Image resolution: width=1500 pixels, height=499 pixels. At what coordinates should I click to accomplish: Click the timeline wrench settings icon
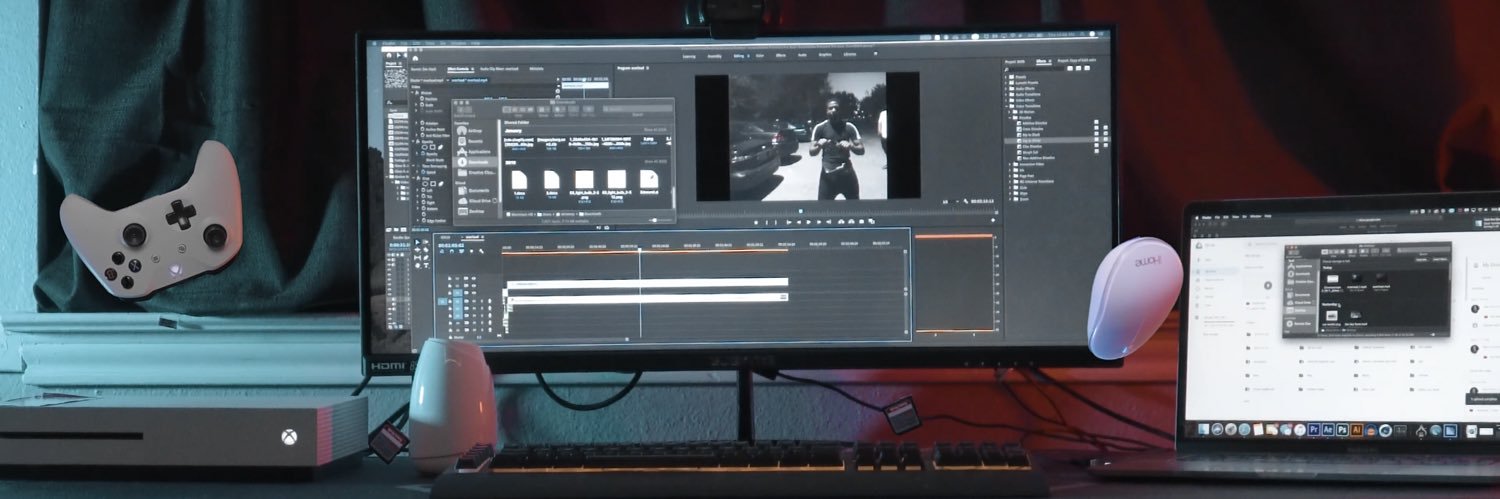click(x=481, y=251)
